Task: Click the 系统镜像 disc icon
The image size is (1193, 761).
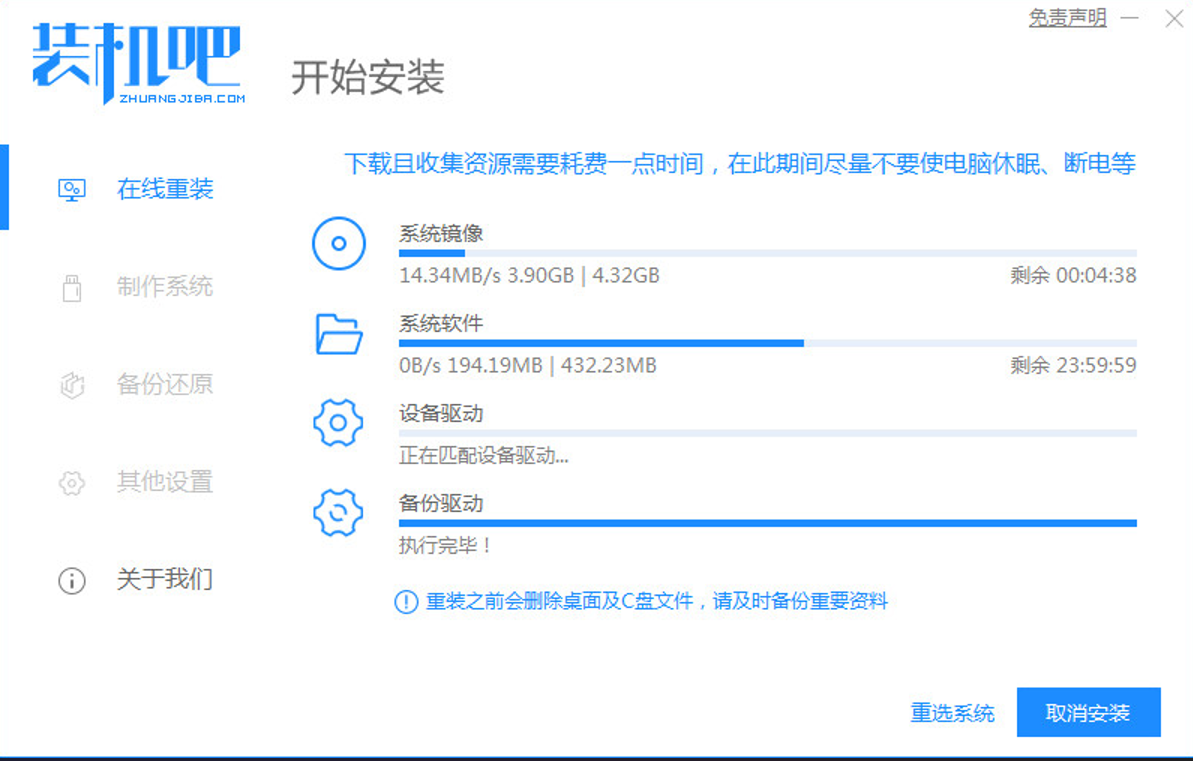Action: (x=339, y=244)
